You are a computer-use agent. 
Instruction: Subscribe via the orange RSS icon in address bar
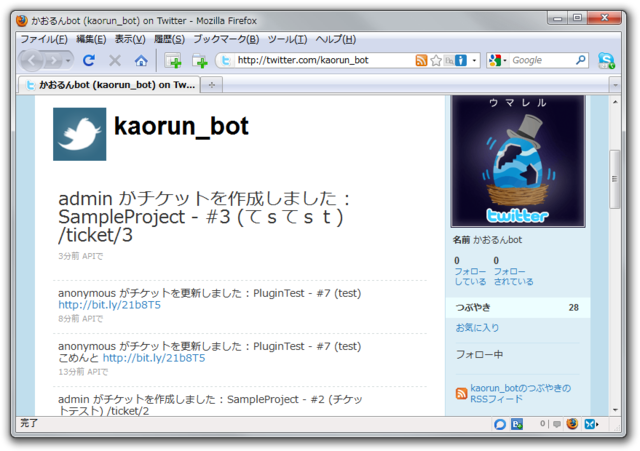(421, 60)
